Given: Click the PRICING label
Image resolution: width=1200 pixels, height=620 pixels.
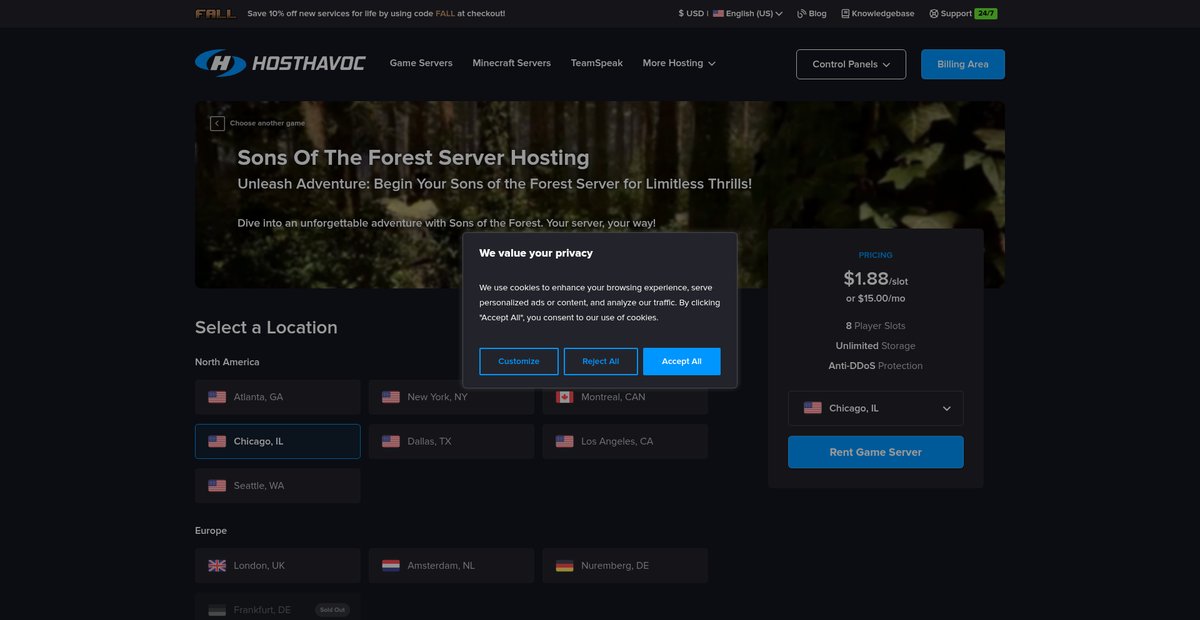Looking at the screenshot, I should point(876,255).
